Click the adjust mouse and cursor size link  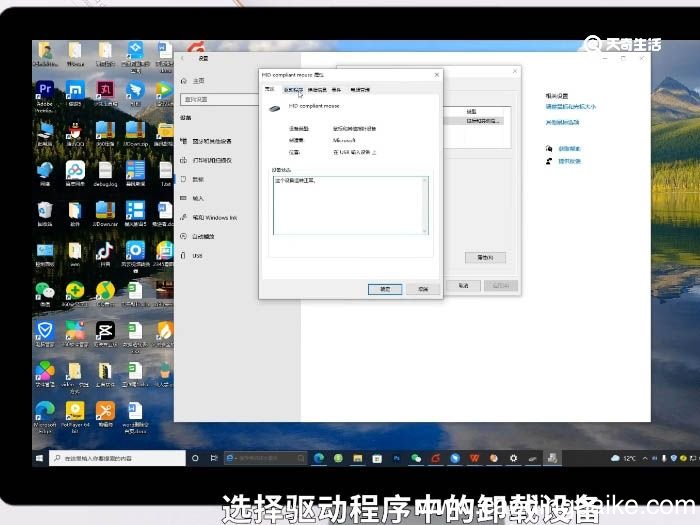pyautogui.click(x=571, y=107)
